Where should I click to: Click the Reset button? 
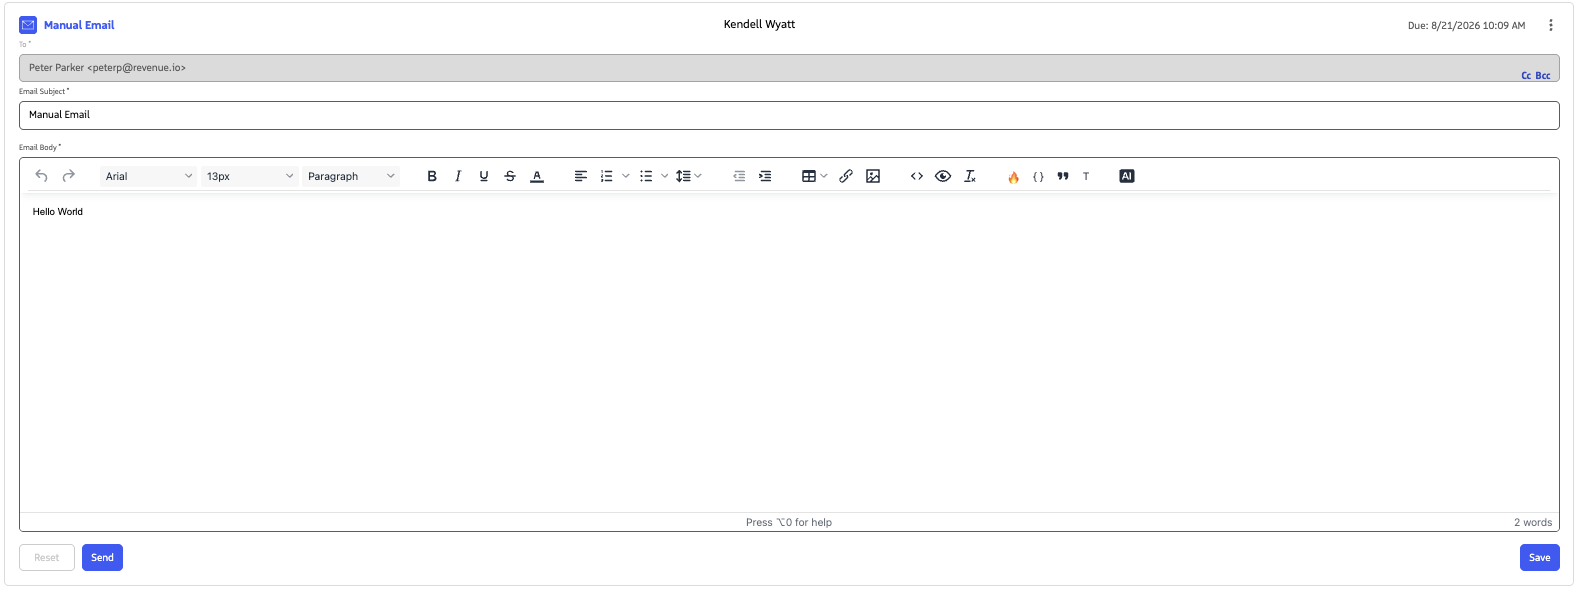click(x=47, y=558)
